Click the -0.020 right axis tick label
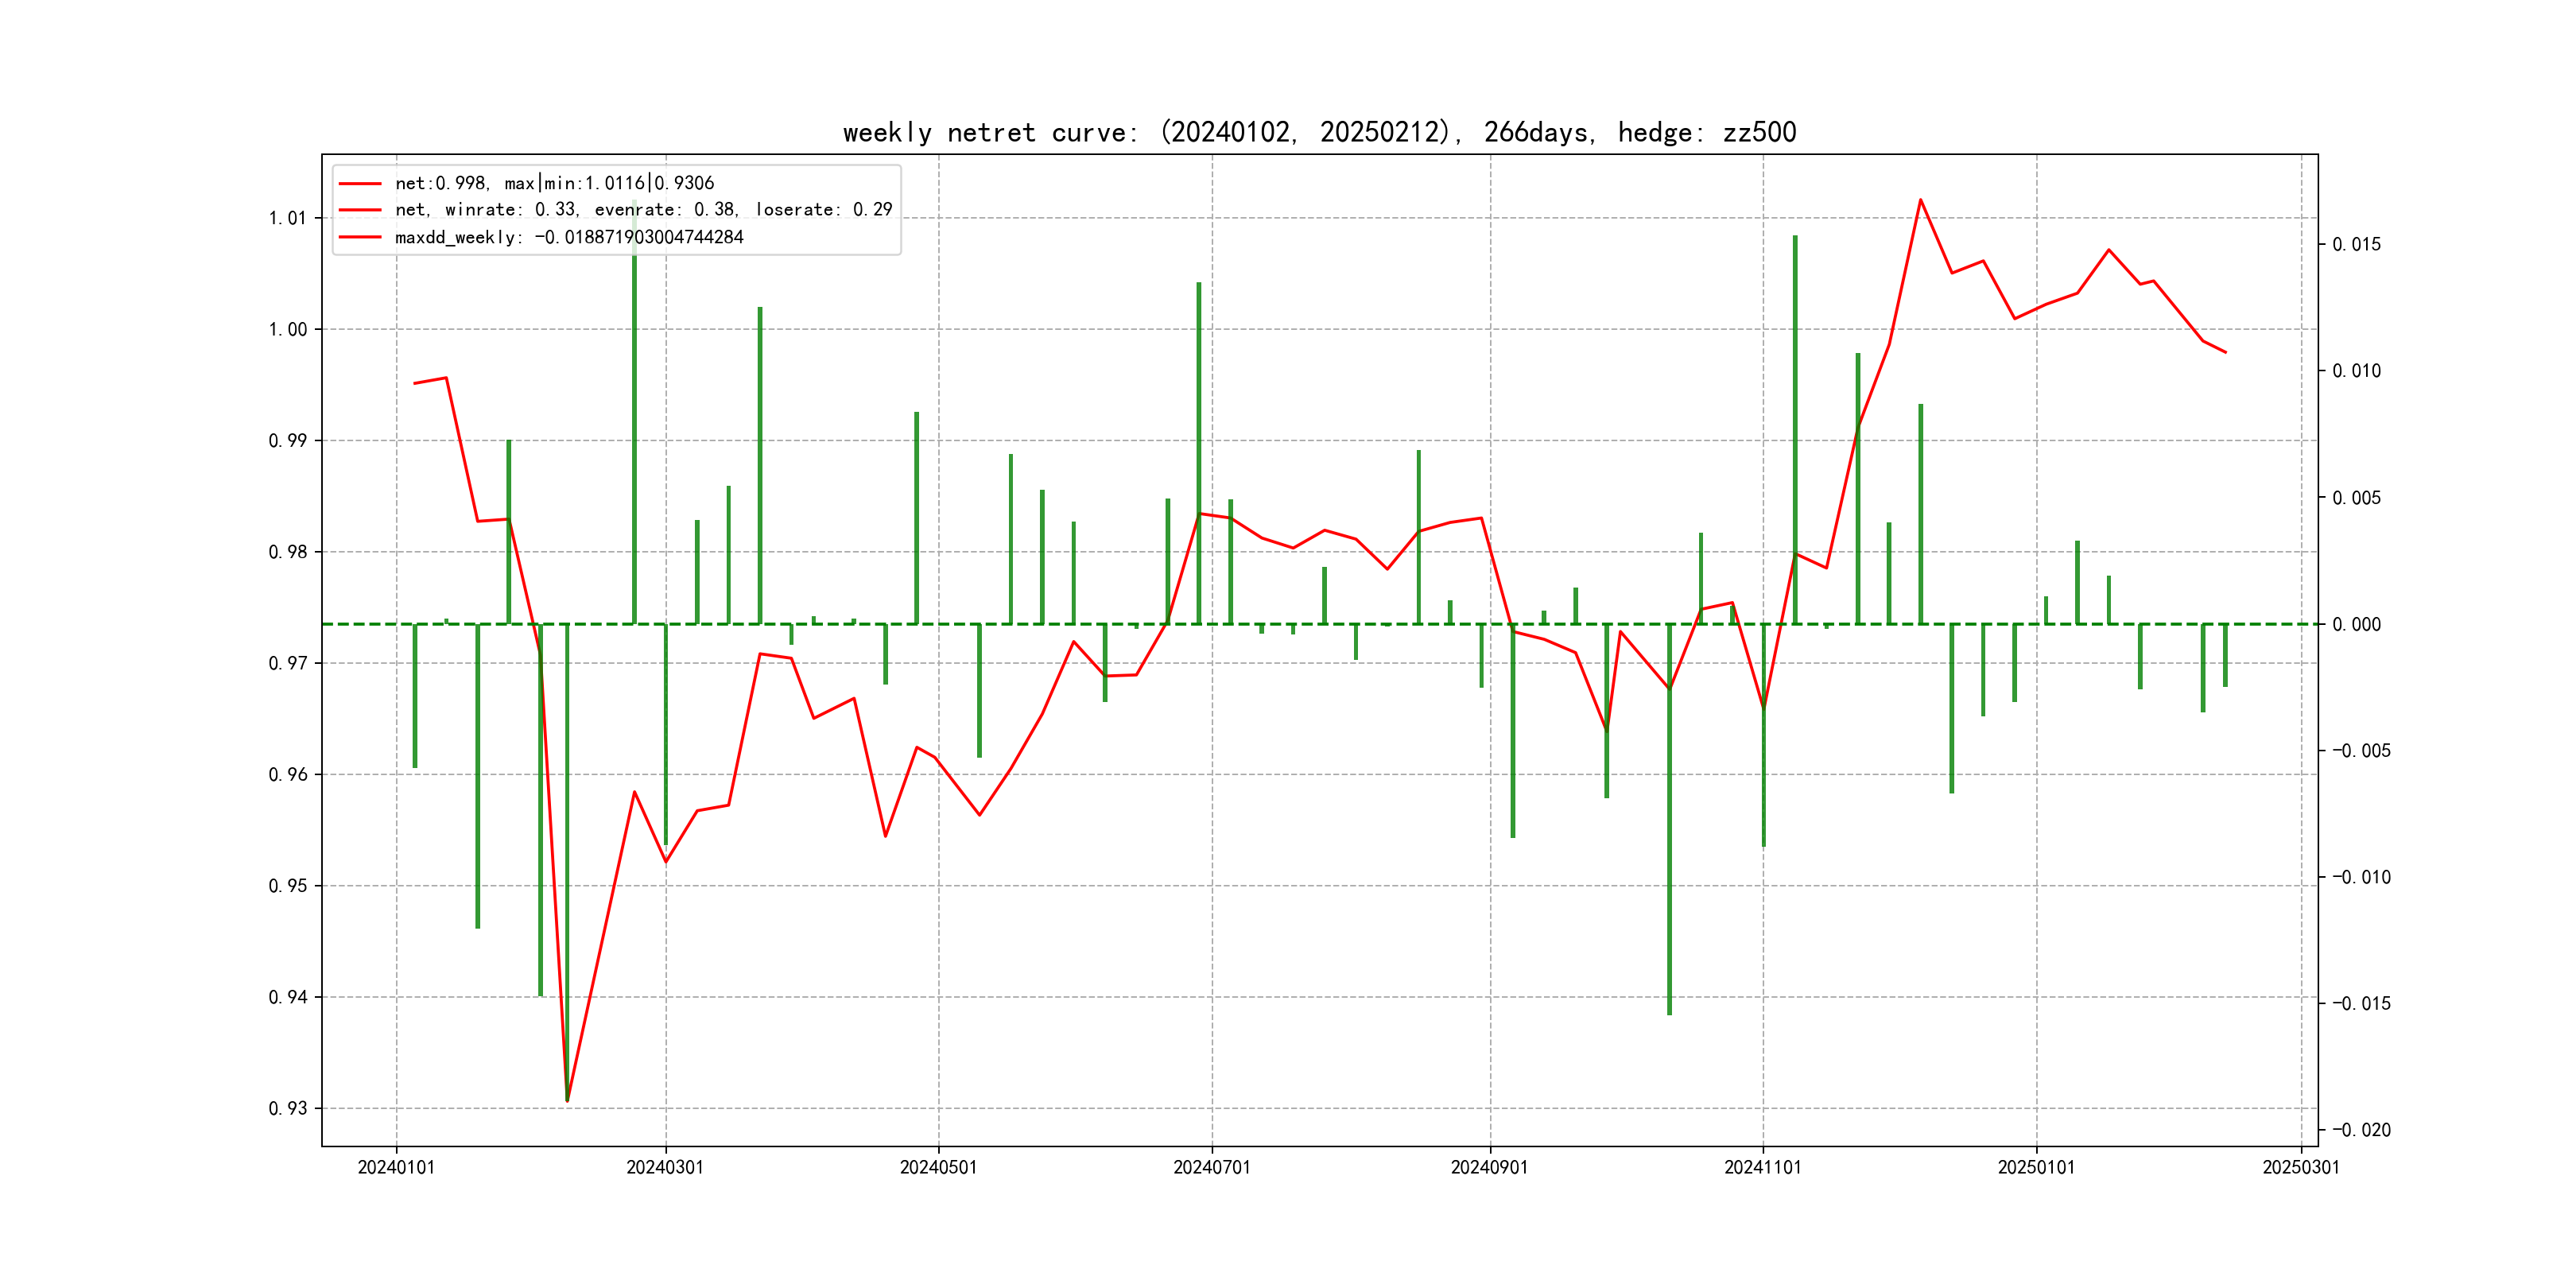 click(x=2361, y=1130)
